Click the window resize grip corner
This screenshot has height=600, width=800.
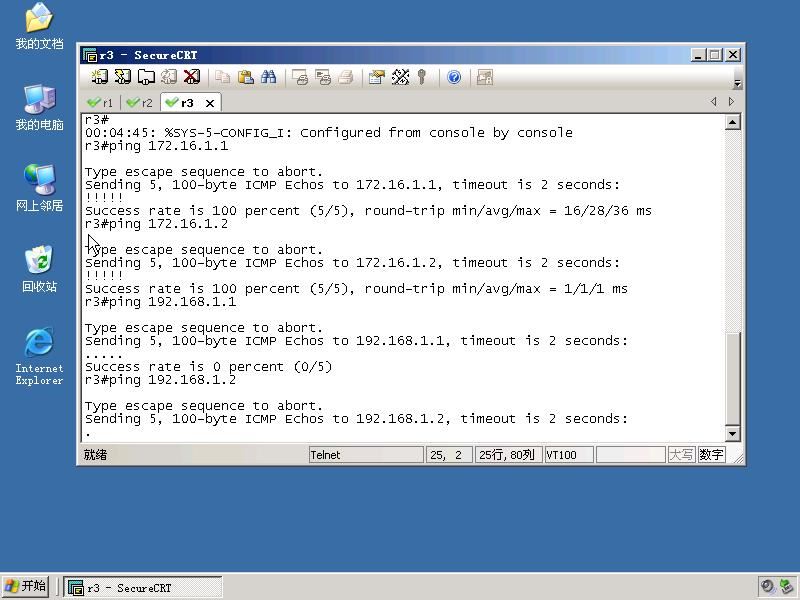[737, 458]
